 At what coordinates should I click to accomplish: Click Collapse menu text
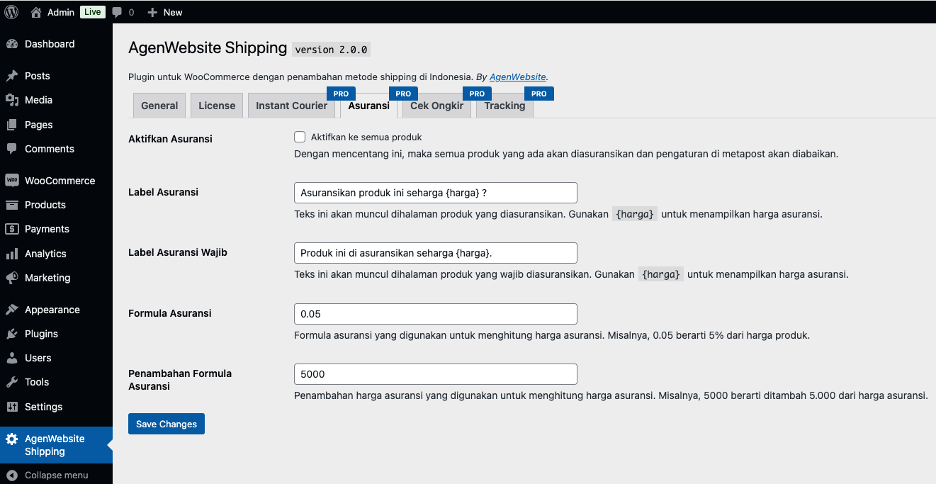(x=57, y=476)
